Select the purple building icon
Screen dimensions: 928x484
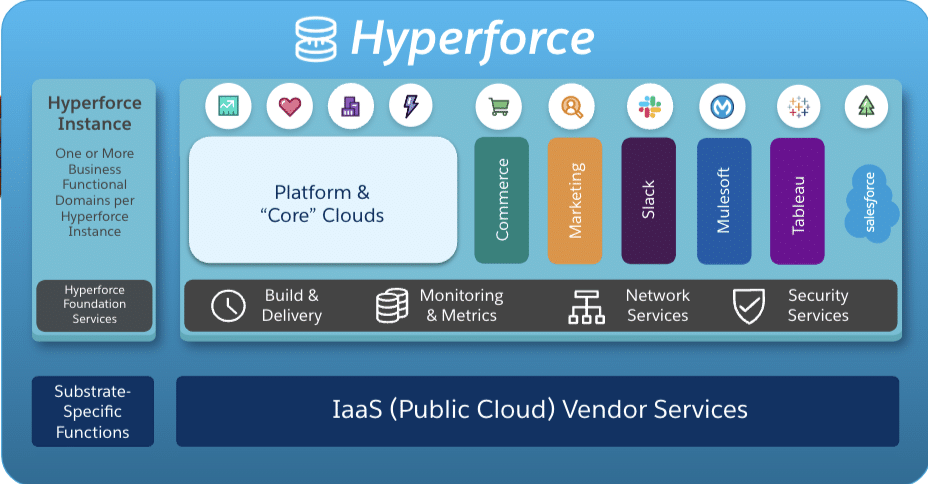click(x=350, y=106)
